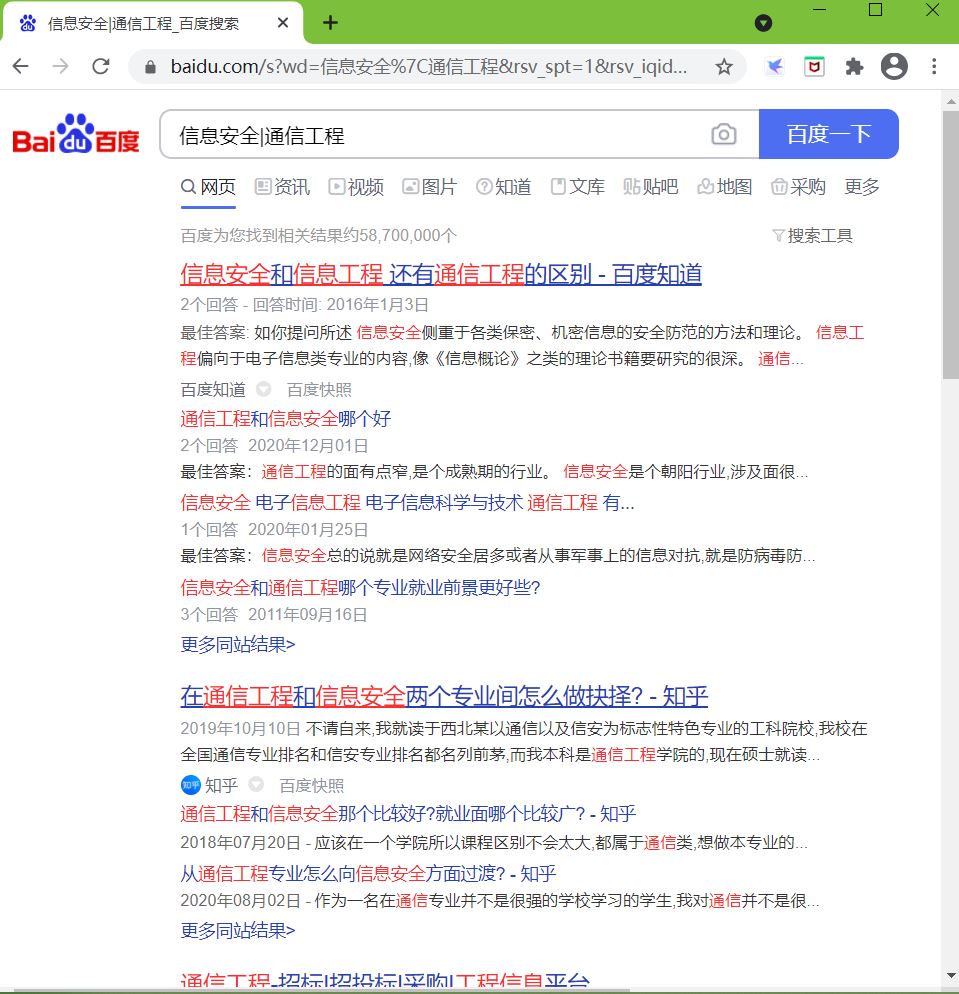Switch to 文库 tab
This screenshot has width=959, height=994.
[577, 187]
